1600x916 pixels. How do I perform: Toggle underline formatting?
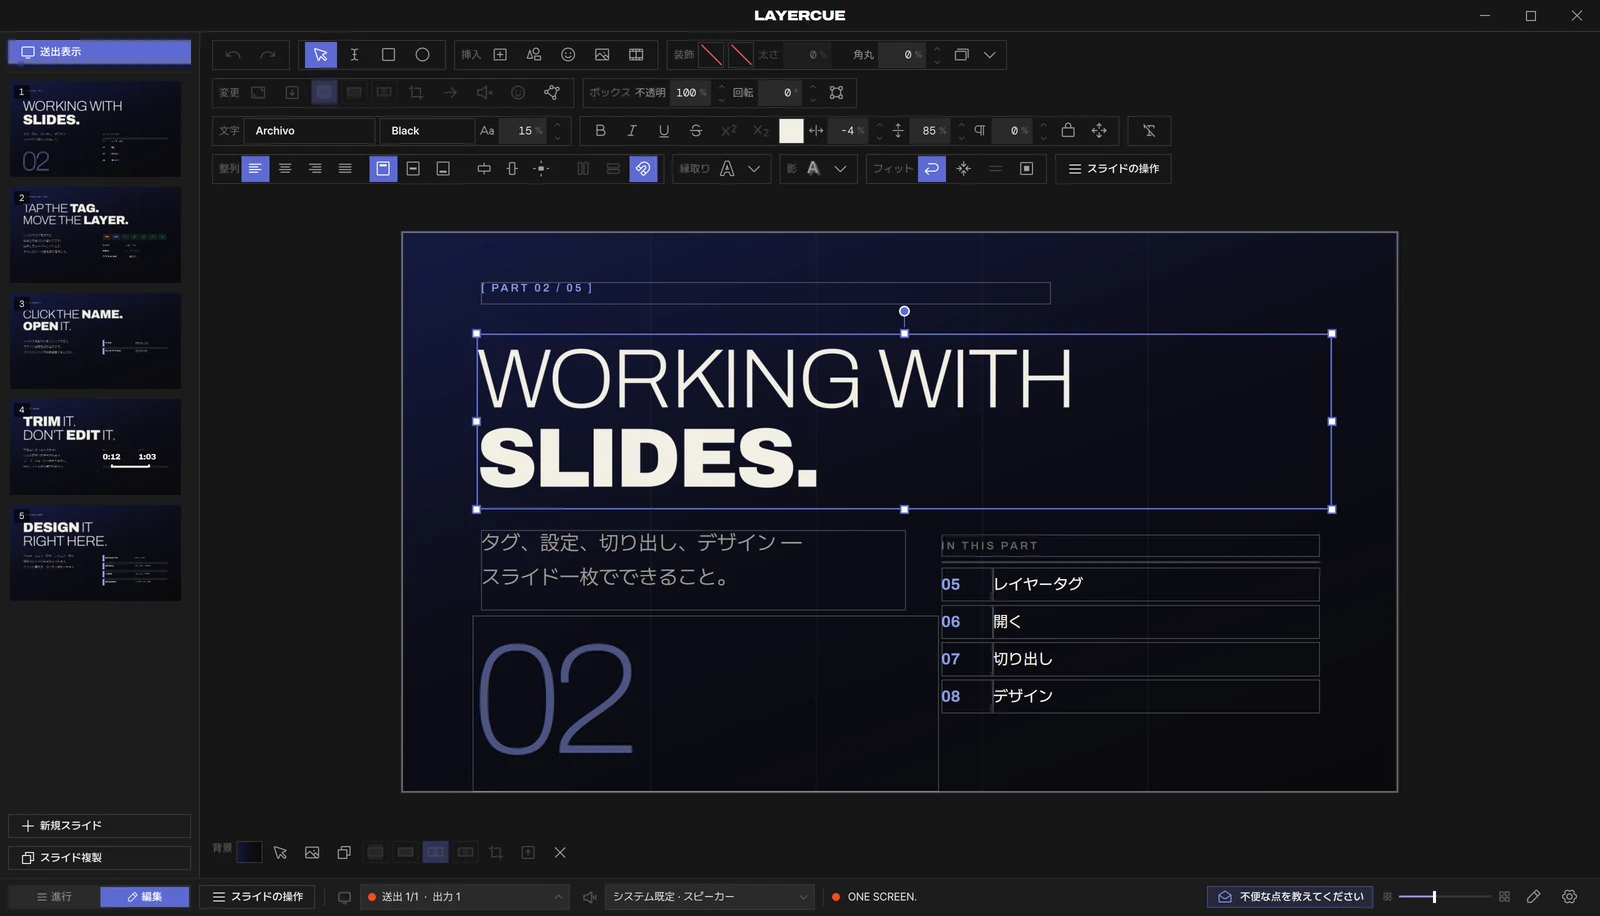click(x=664, y=131)
